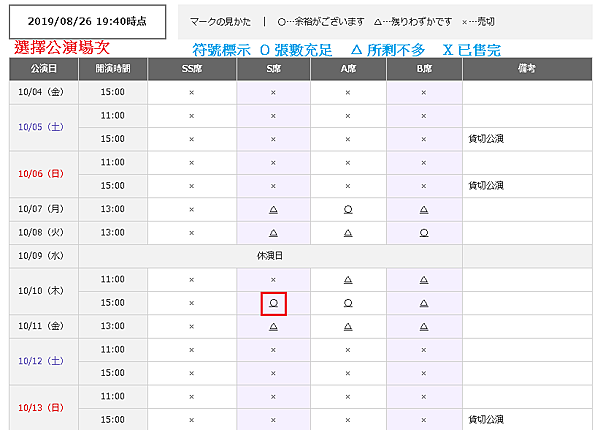
Task: Pick the A席 circle for 10/07 13:00
Action: 348,210
